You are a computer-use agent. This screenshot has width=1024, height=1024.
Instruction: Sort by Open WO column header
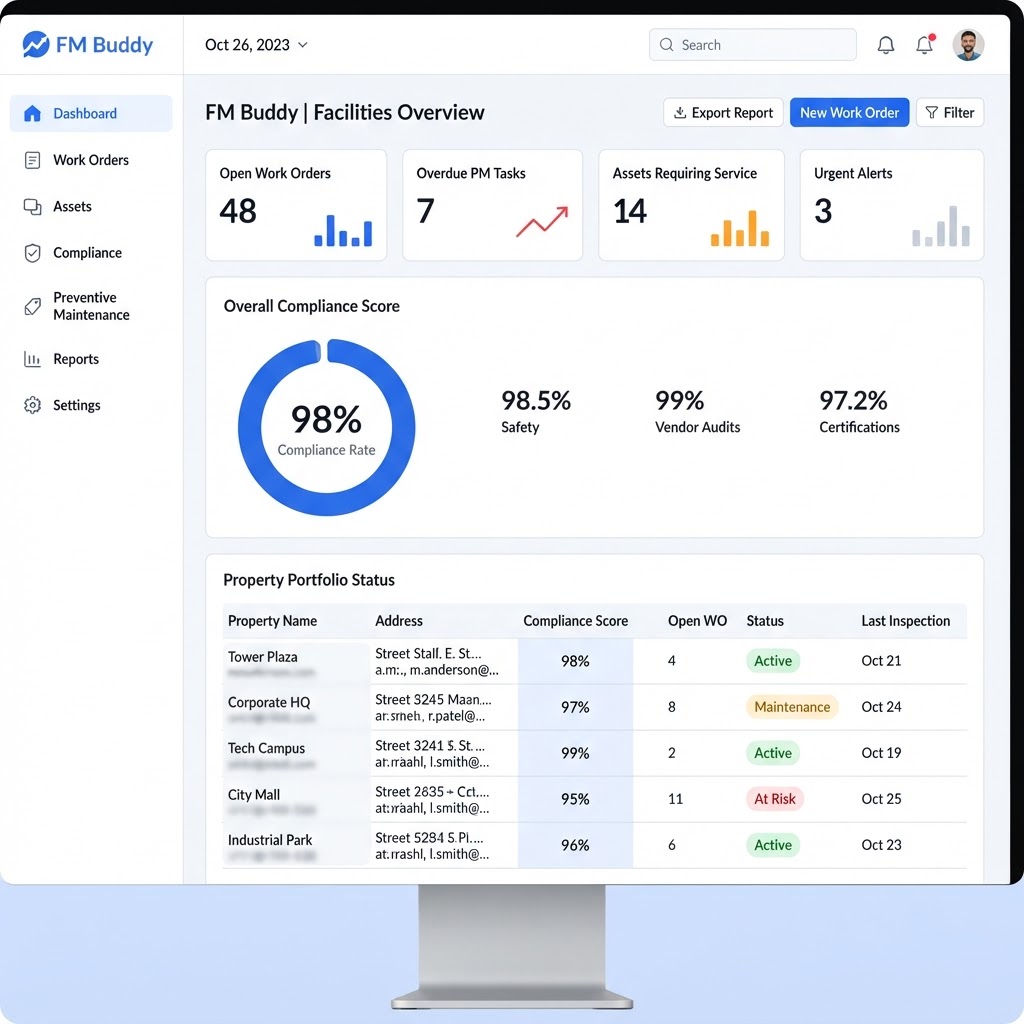pos(697,621)
